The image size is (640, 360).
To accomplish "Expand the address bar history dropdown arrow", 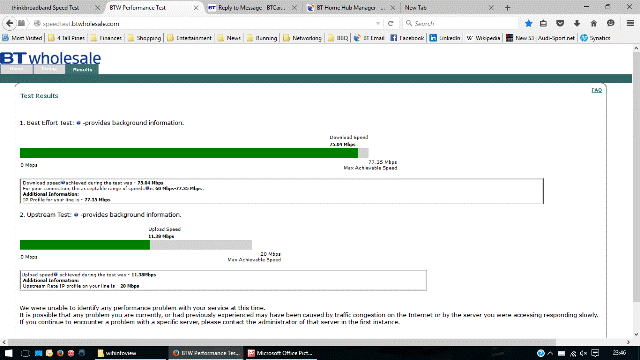I will click(378, 24).
